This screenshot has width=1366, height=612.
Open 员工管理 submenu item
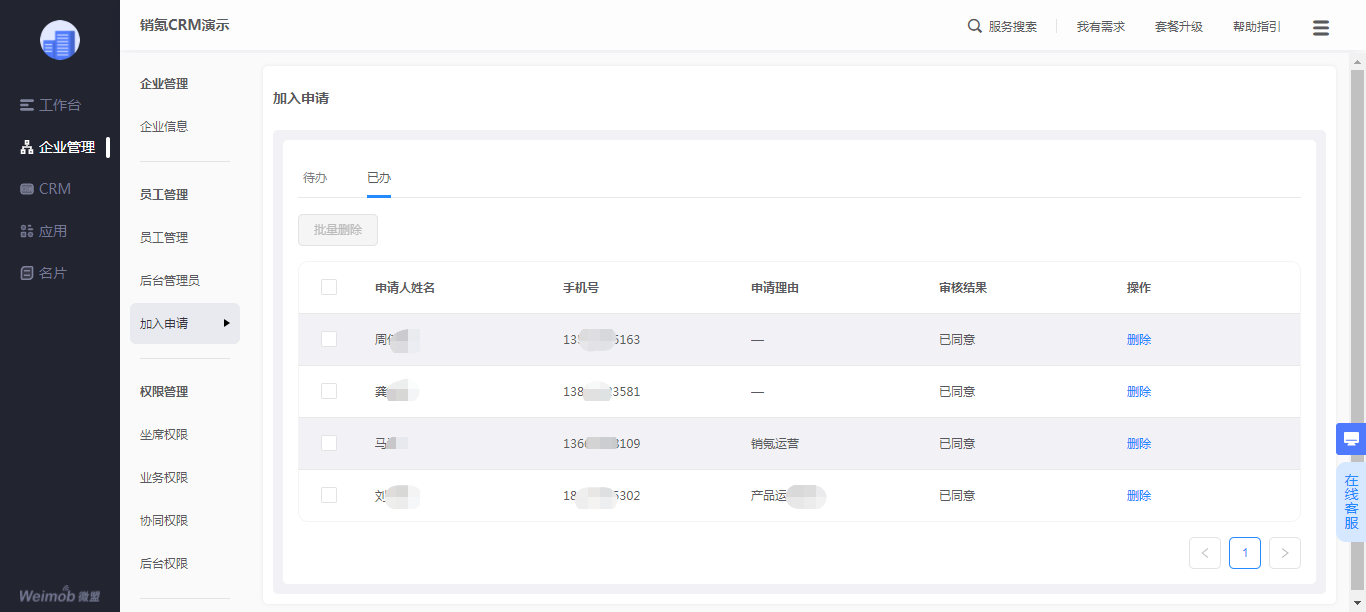point(164,238)
